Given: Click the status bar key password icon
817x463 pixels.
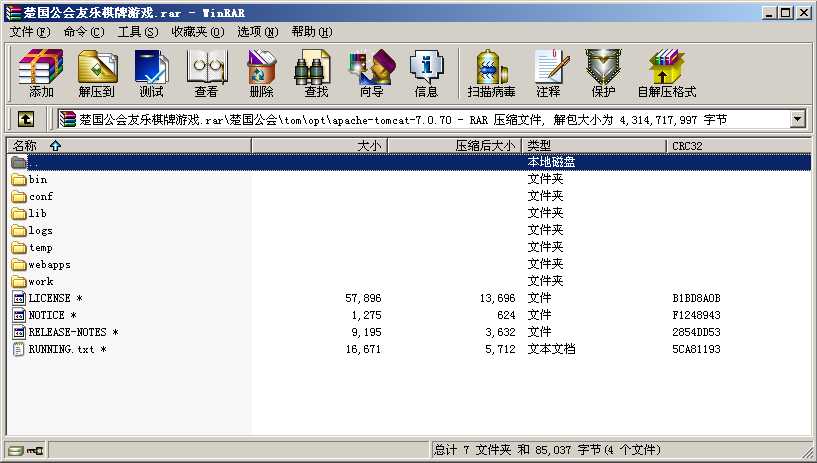Looking at the screenshot, I should (35, 450).
